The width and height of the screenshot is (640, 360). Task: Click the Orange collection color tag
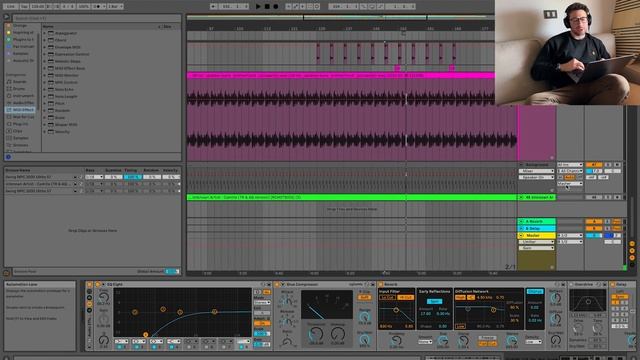pyautogui.click(x=9, y=25)
